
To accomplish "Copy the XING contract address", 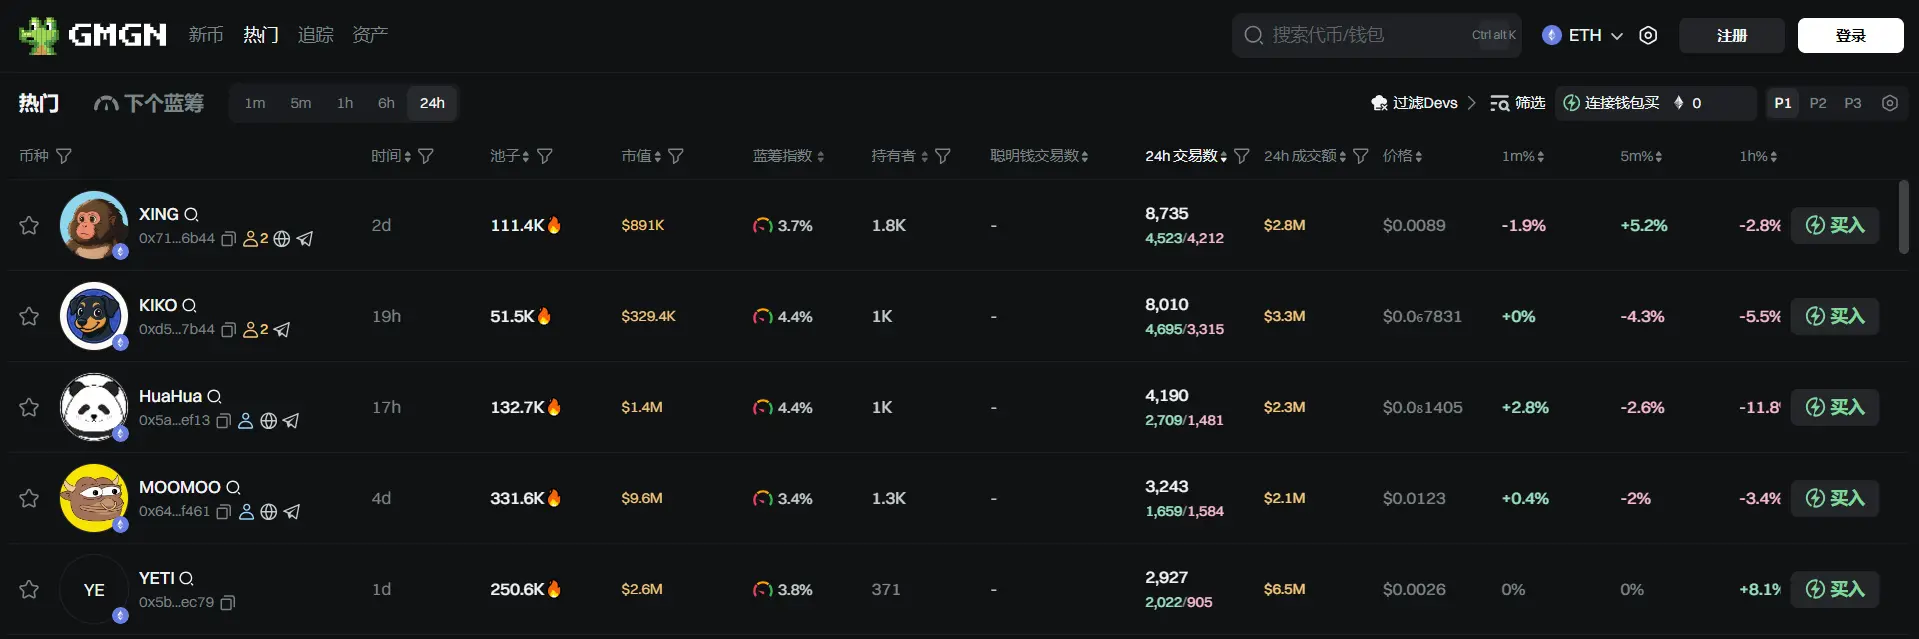I will (x=228, y=239).
